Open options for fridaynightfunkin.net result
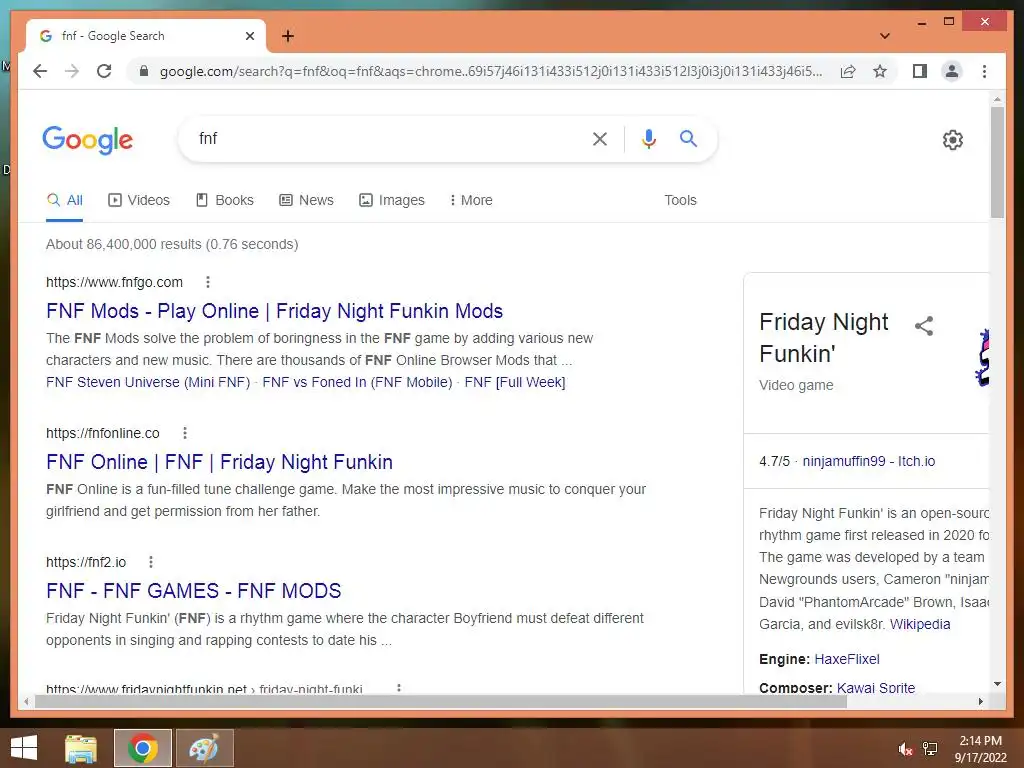Screen dimensions: 1024x768 tap(399, 688)
